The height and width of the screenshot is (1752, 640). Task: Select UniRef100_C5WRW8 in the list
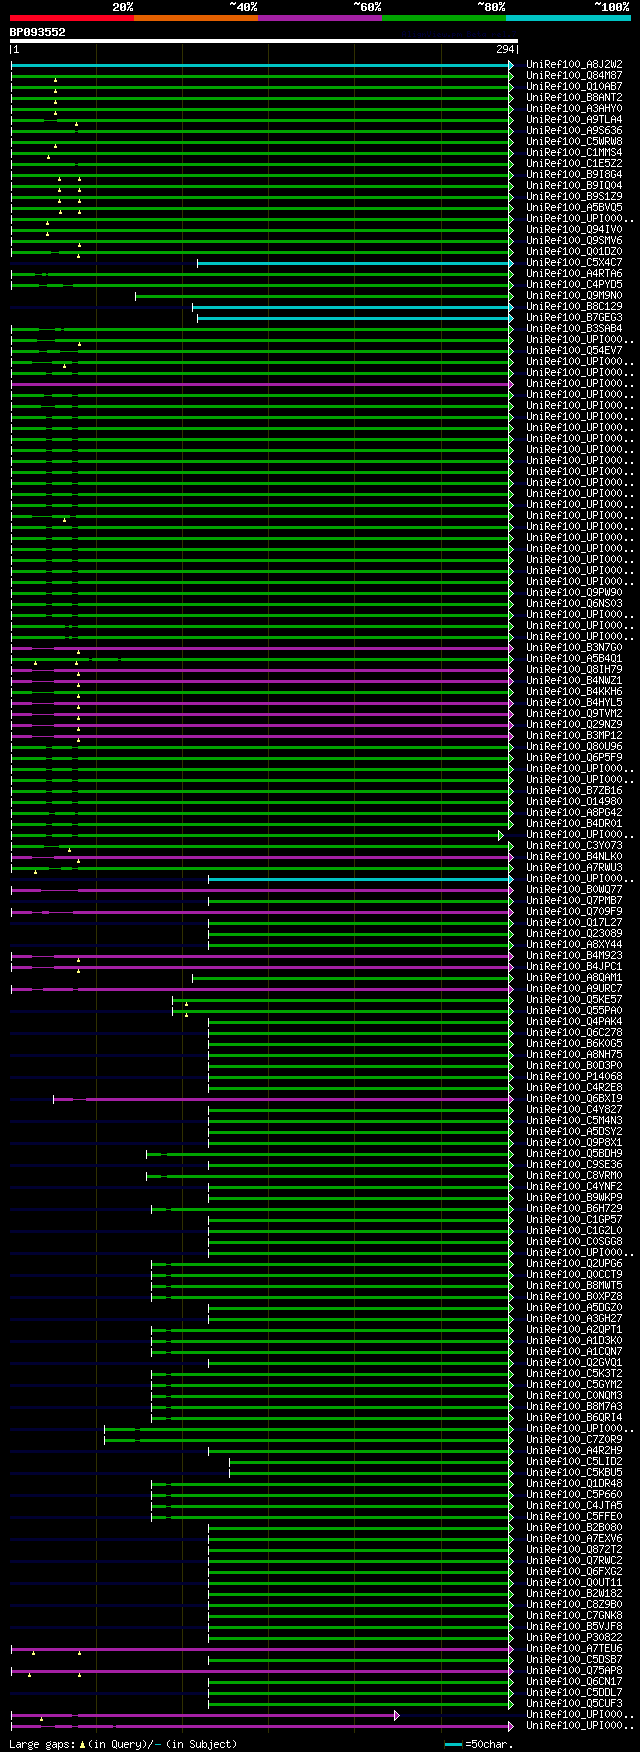[x=573, y=142]
